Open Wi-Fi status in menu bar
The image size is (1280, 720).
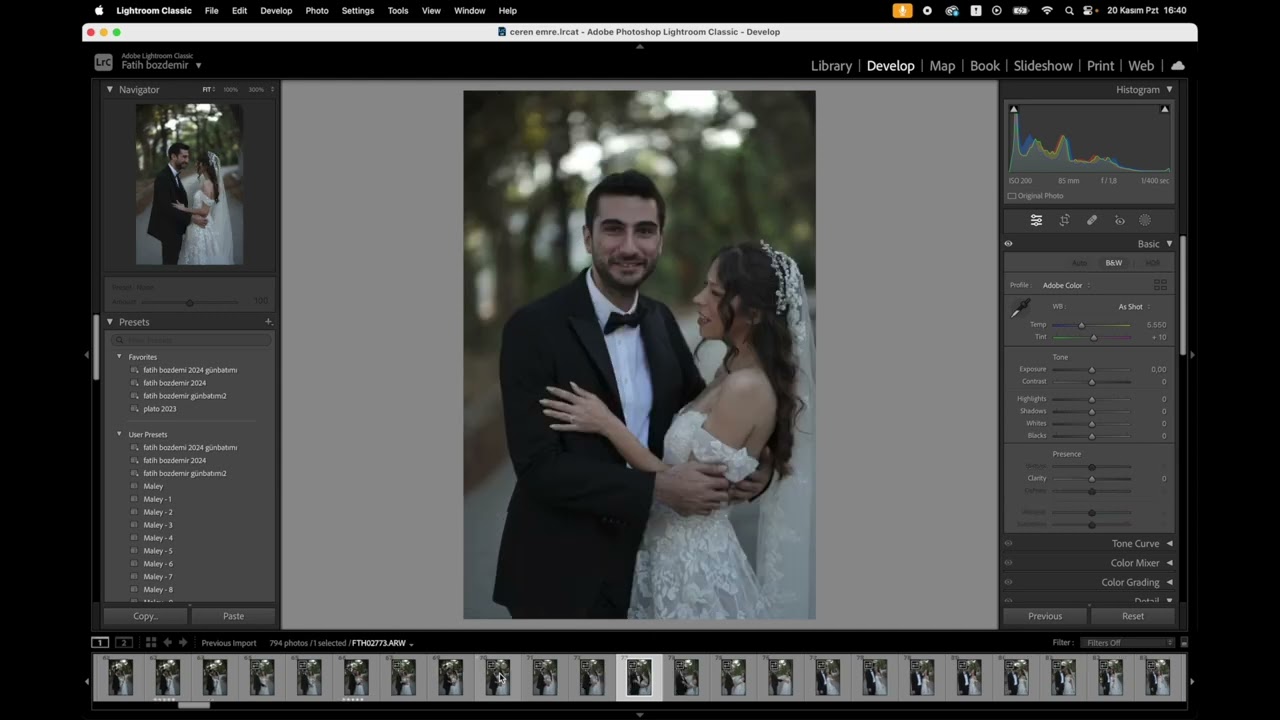(x=1047, y=11)
